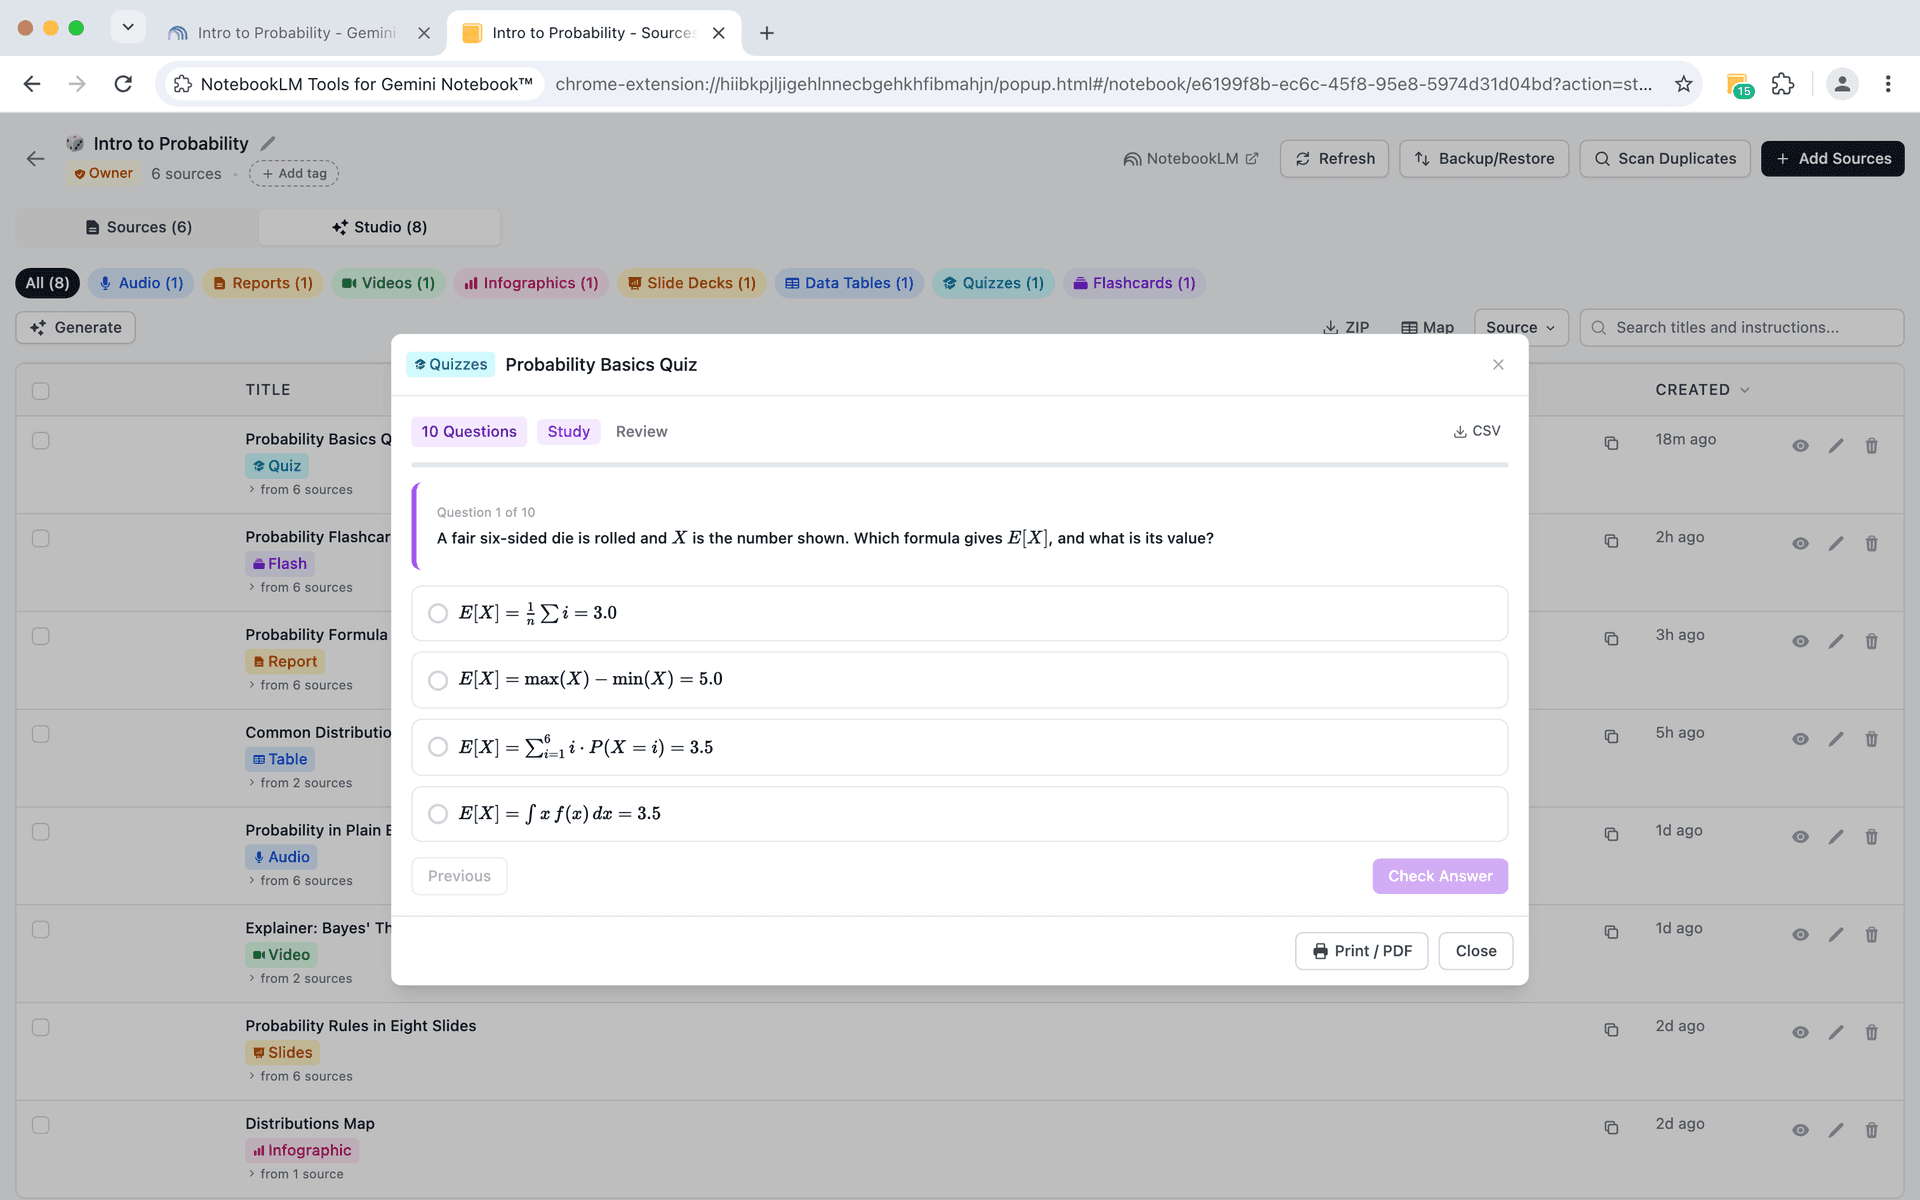This screenshot has width=1920, height=1200.
Task: Copy the Distributions Map row
Action: (x=1611, y=1128)
